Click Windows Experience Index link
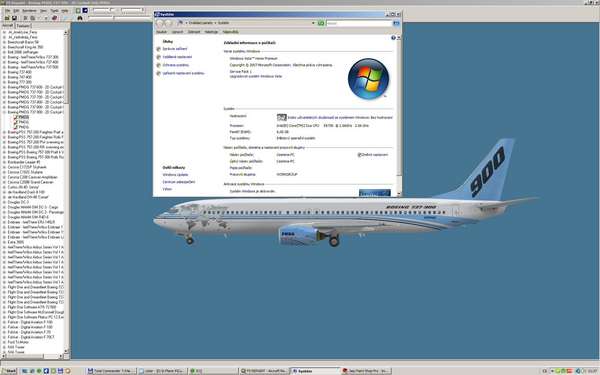Image resolution: width=600 pixels, height=375 pixels. 340,117
